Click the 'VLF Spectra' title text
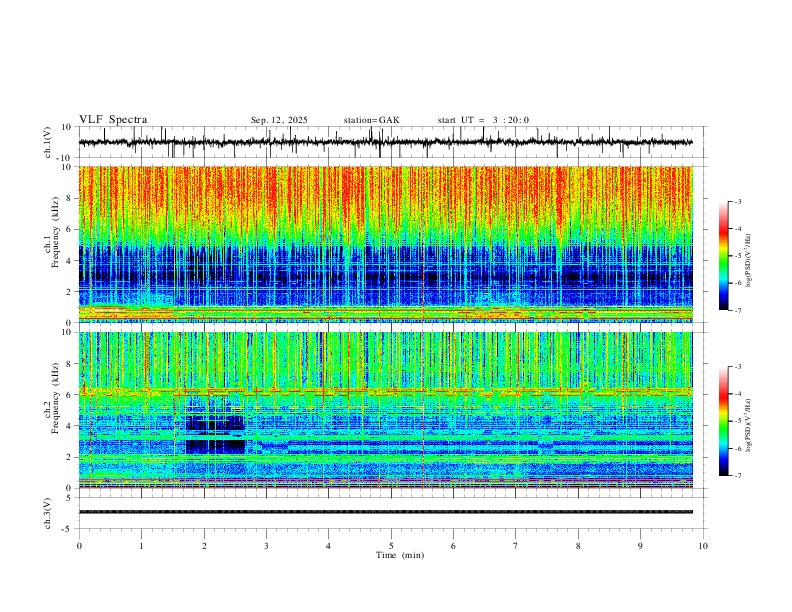The image size is (792, 612). tap(113, 120)
